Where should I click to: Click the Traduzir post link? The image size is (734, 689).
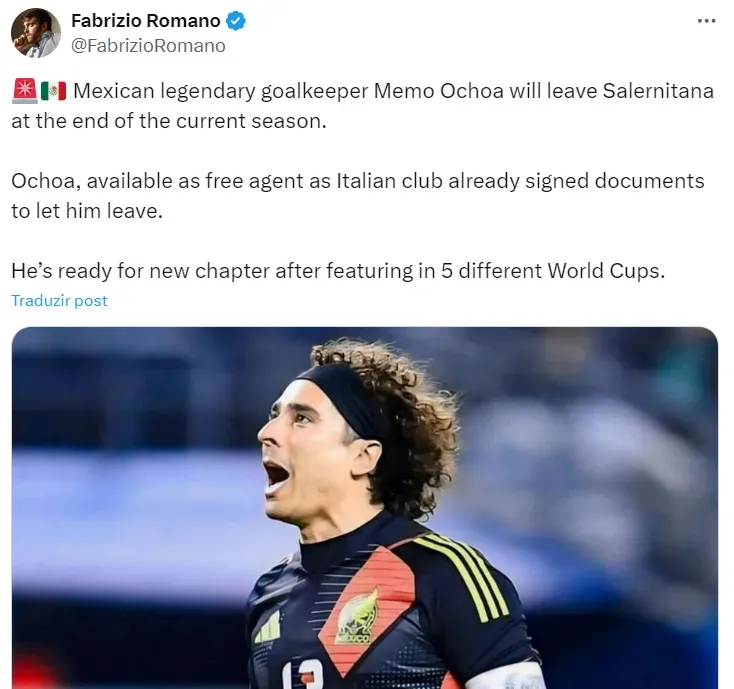[x=59, y=301]
